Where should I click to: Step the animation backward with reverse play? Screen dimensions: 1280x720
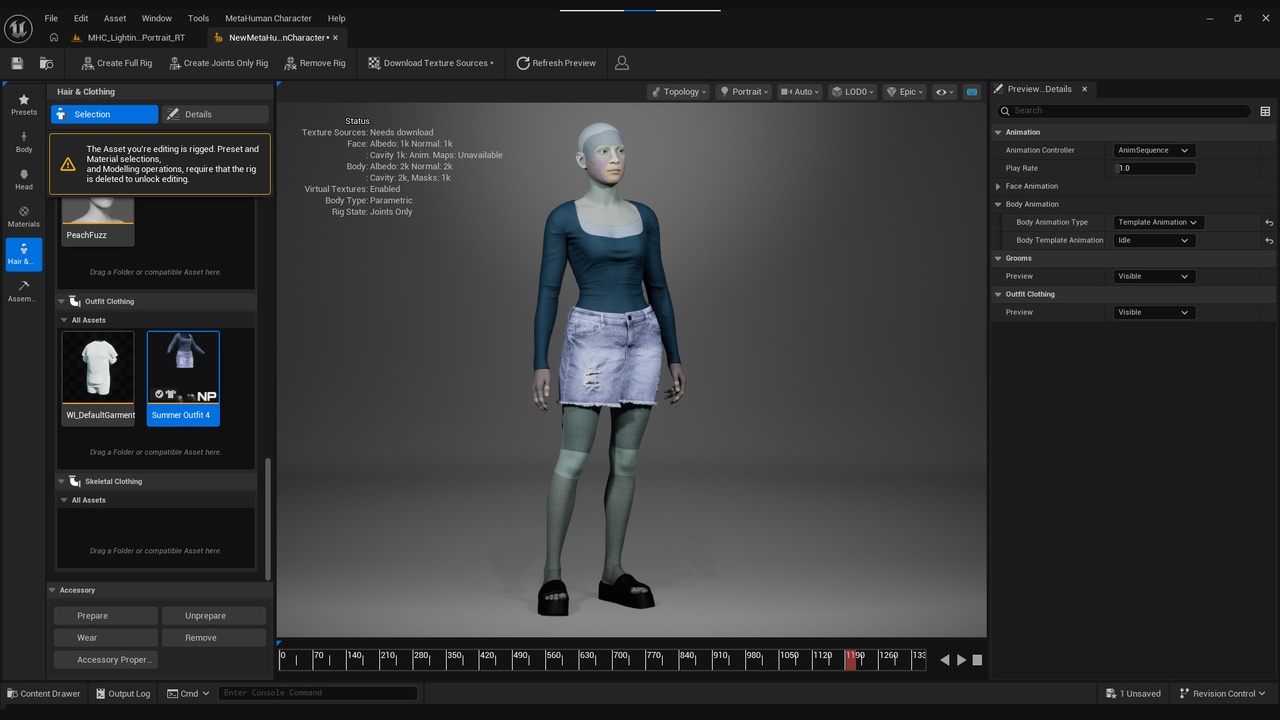point(945,660)
